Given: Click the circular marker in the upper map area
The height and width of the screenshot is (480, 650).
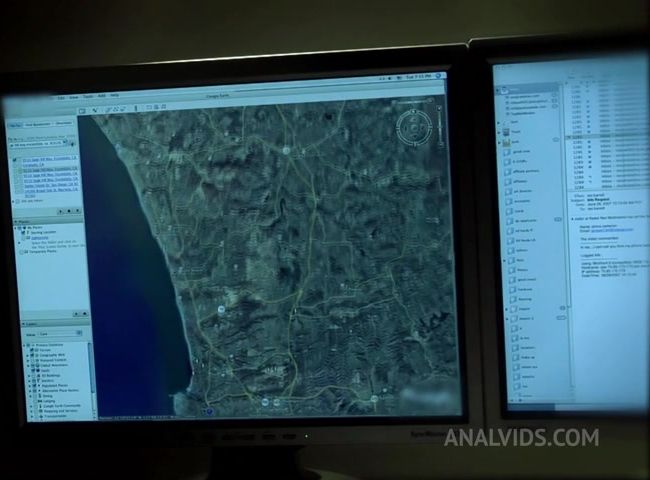Looking at the screenshot, I should tap(286, 150).
